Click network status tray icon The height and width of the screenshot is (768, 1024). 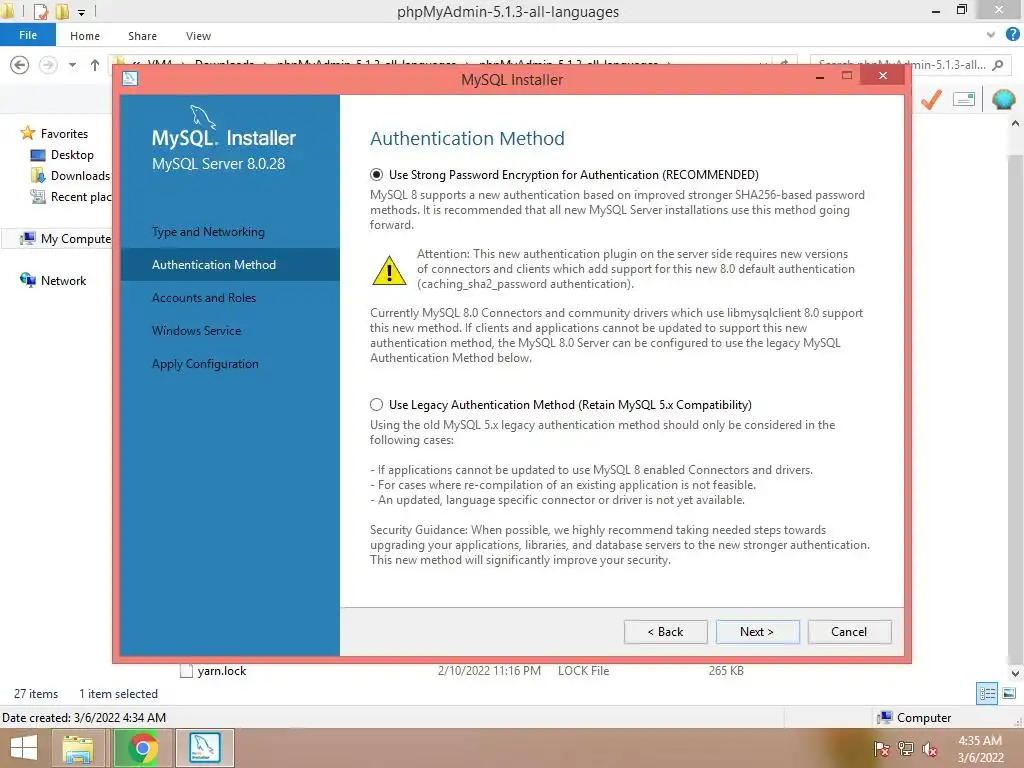(906, 749)
